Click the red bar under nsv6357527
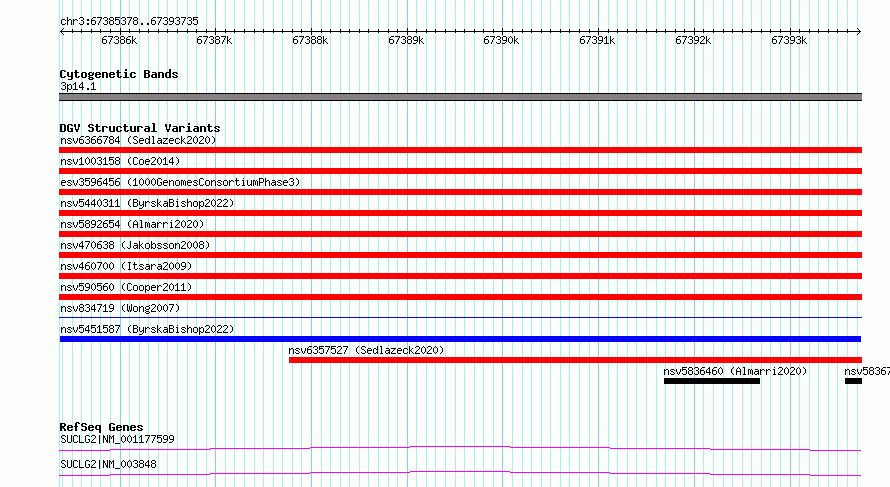The height and width of the screenshot is (487, 890). tap(576, 360)
